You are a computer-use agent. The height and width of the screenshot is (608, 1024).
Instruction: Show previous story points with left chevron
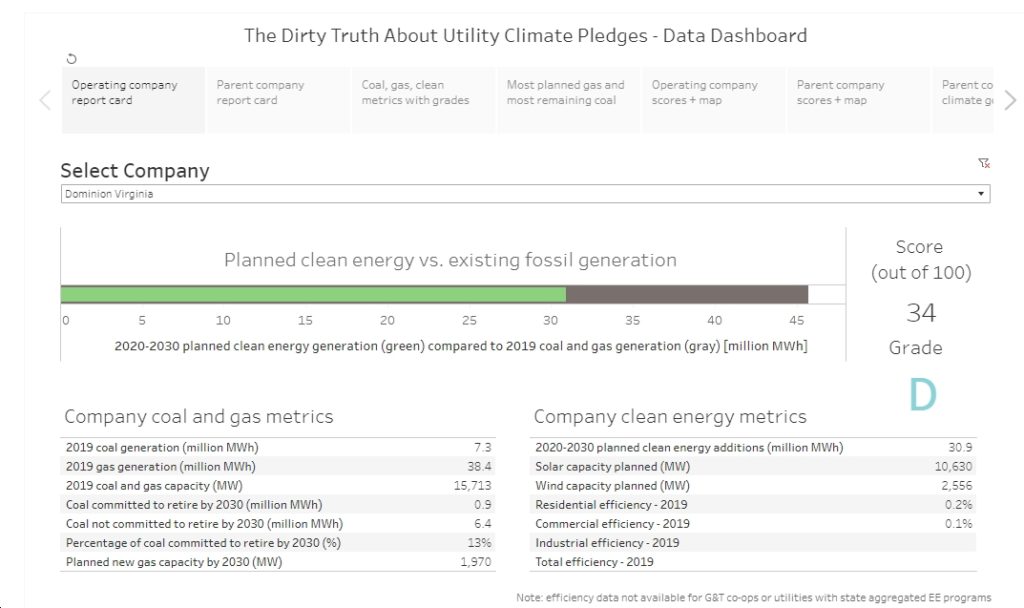coord(45,101)
